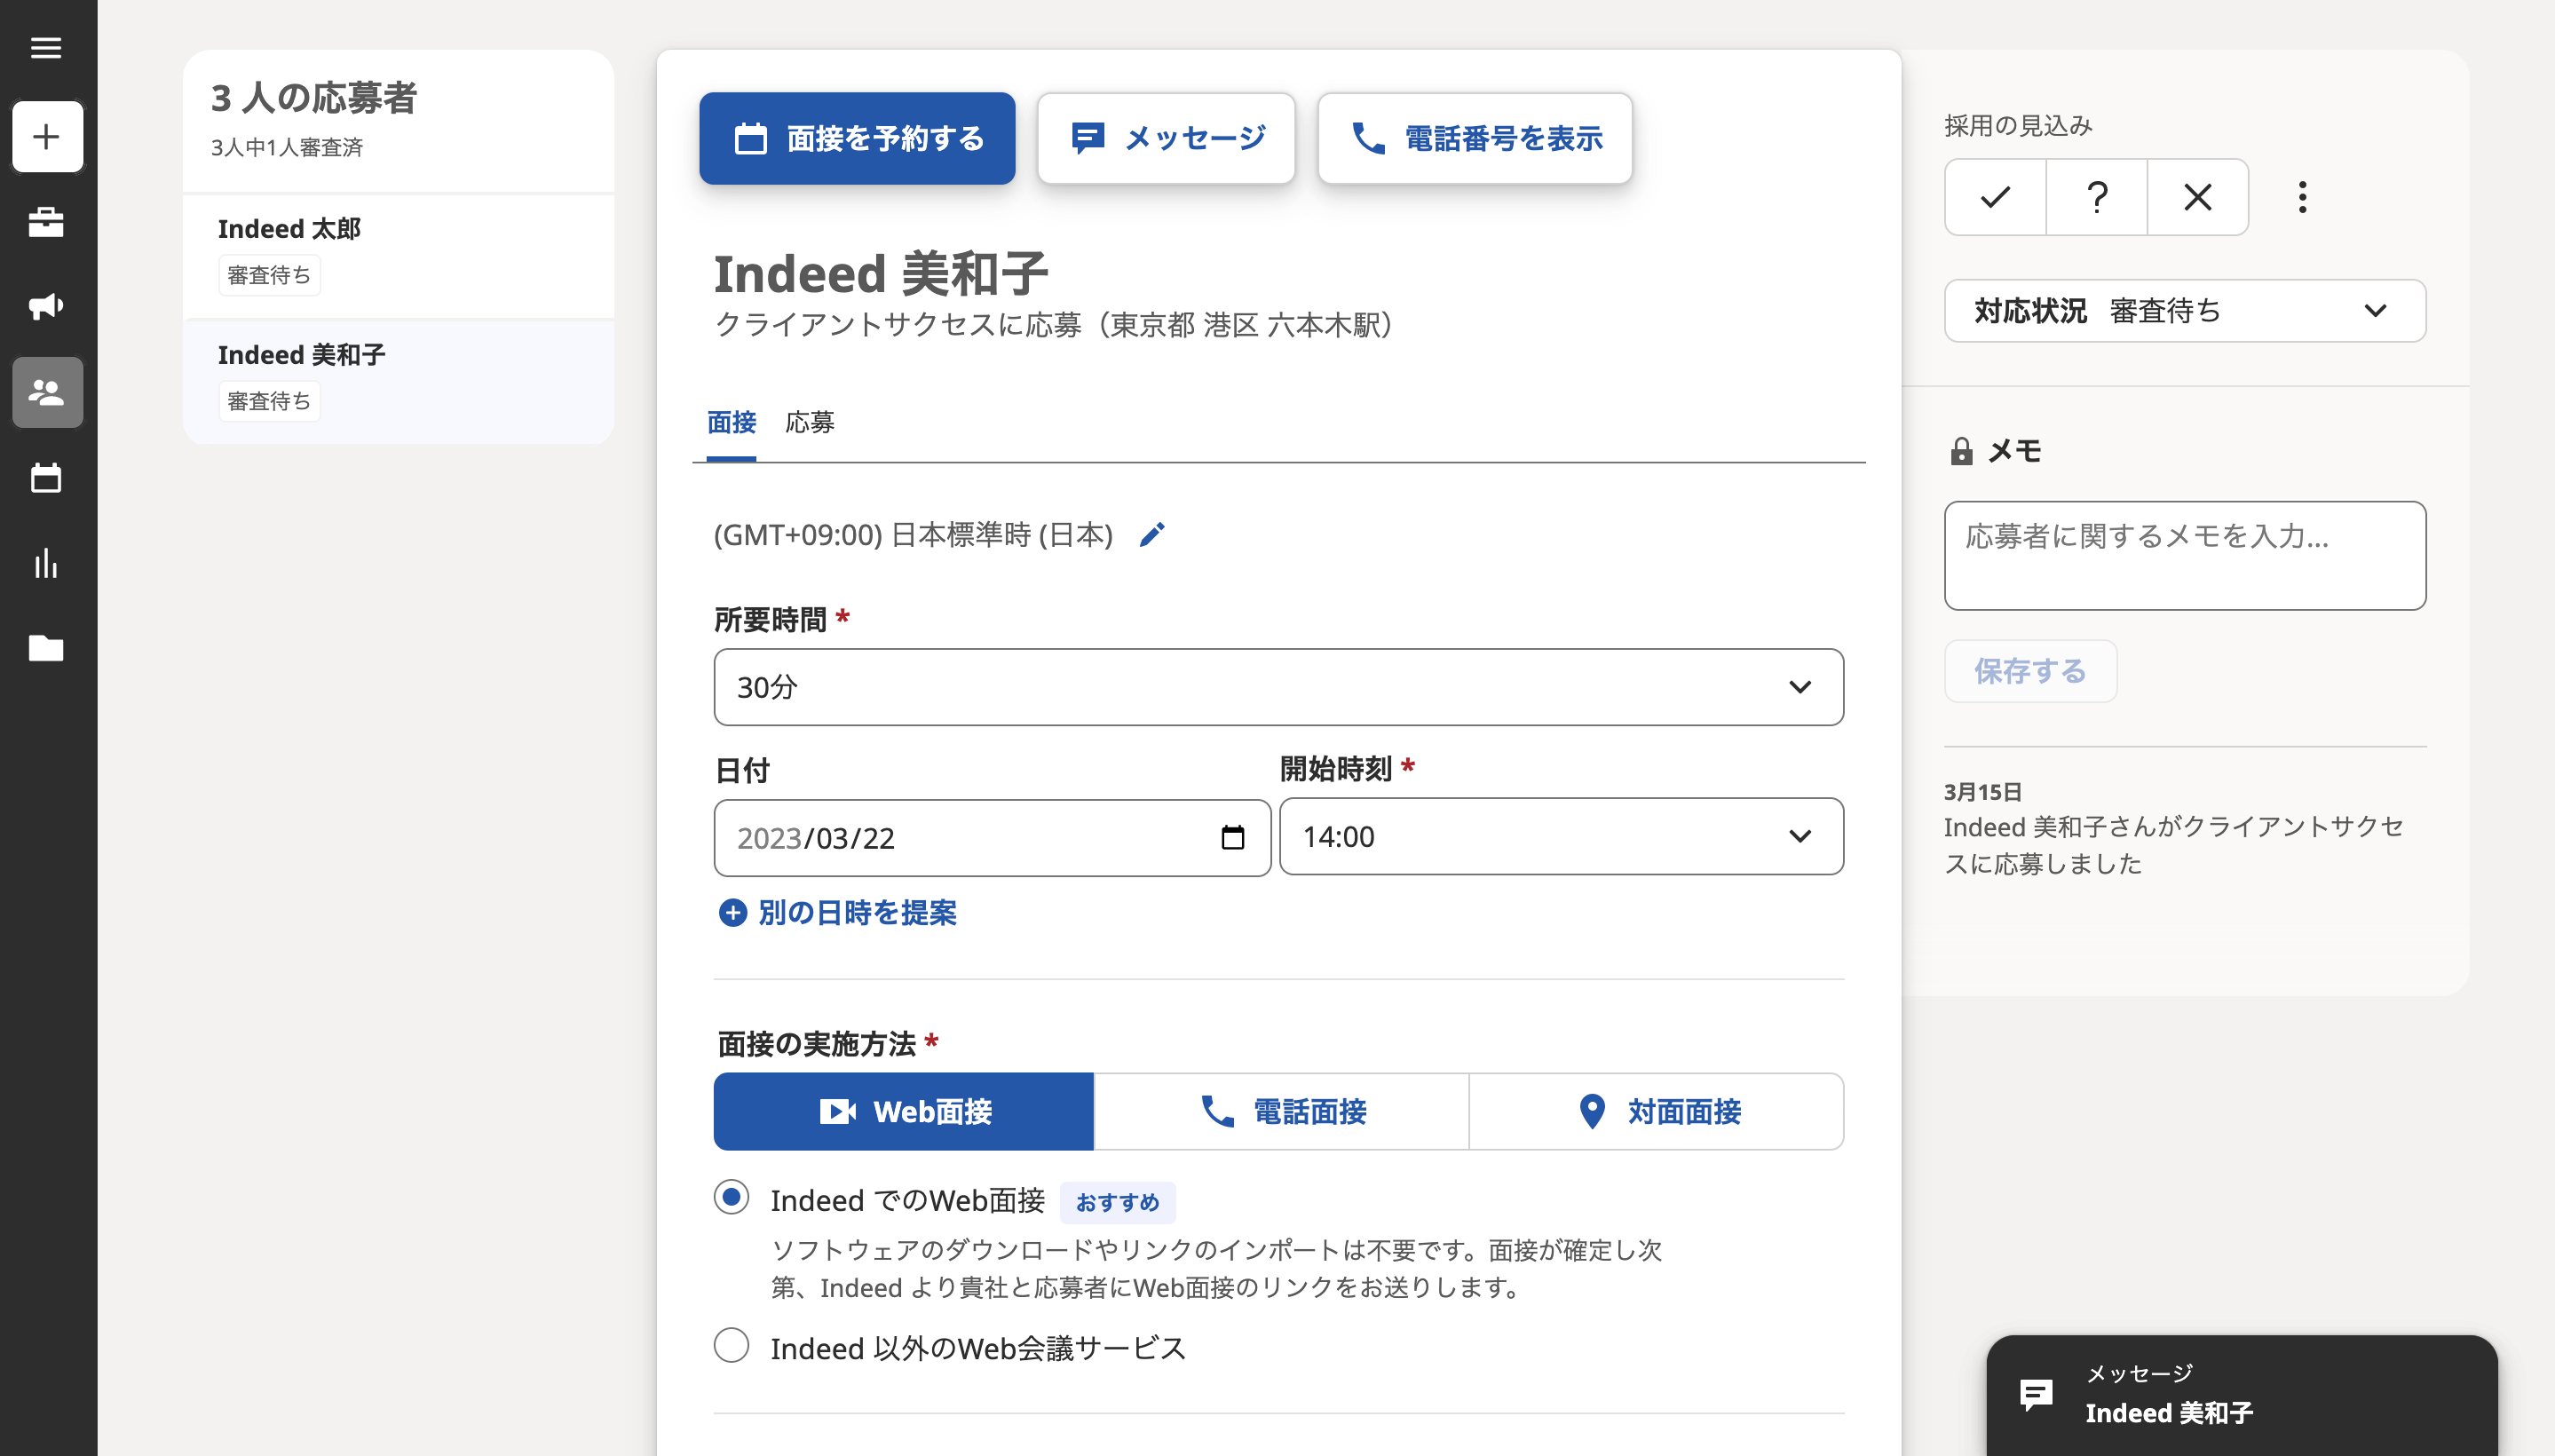Mark candidate as maybe question mark
This screenshot has width=2555, height=1456.
2097,197
